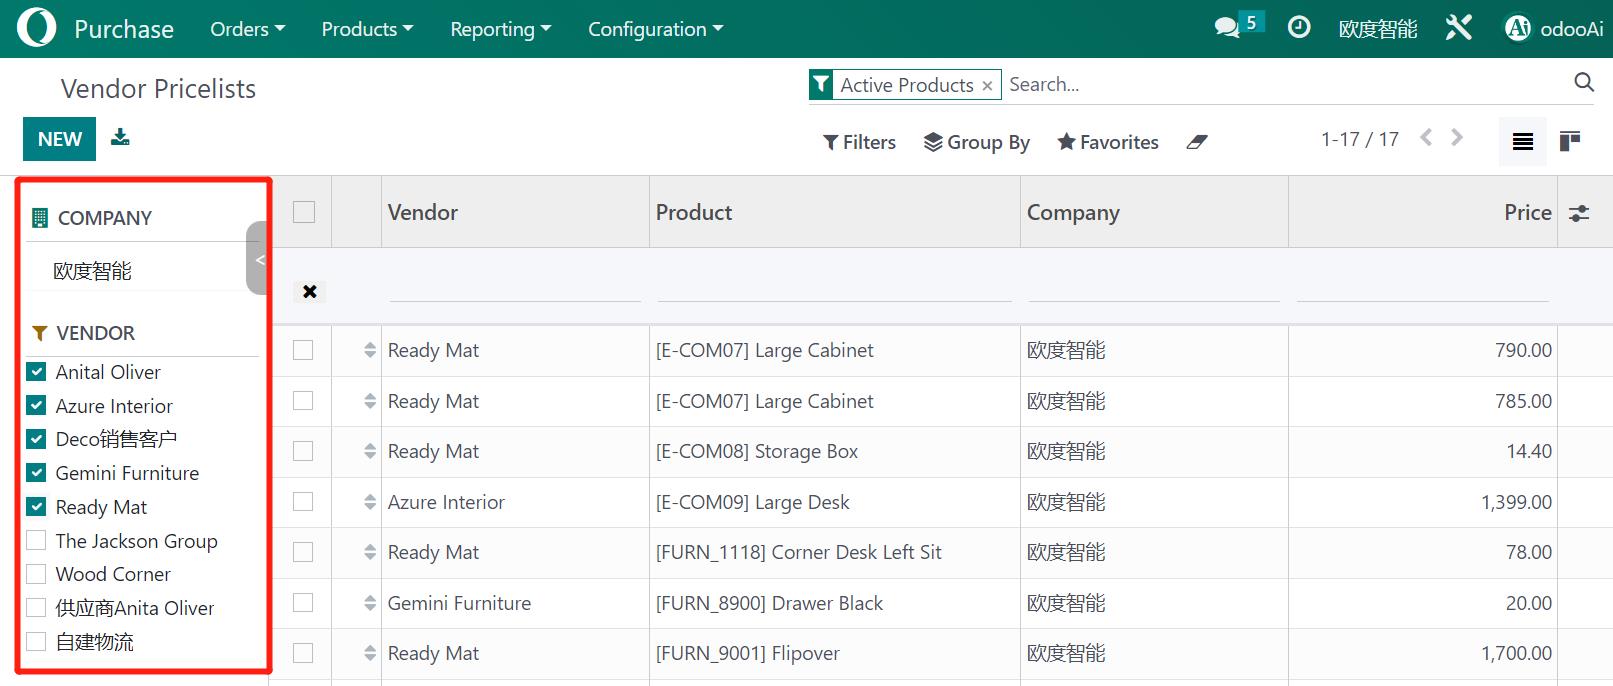Open the Orders menu

pyautogui.click(x=247, y=29)
